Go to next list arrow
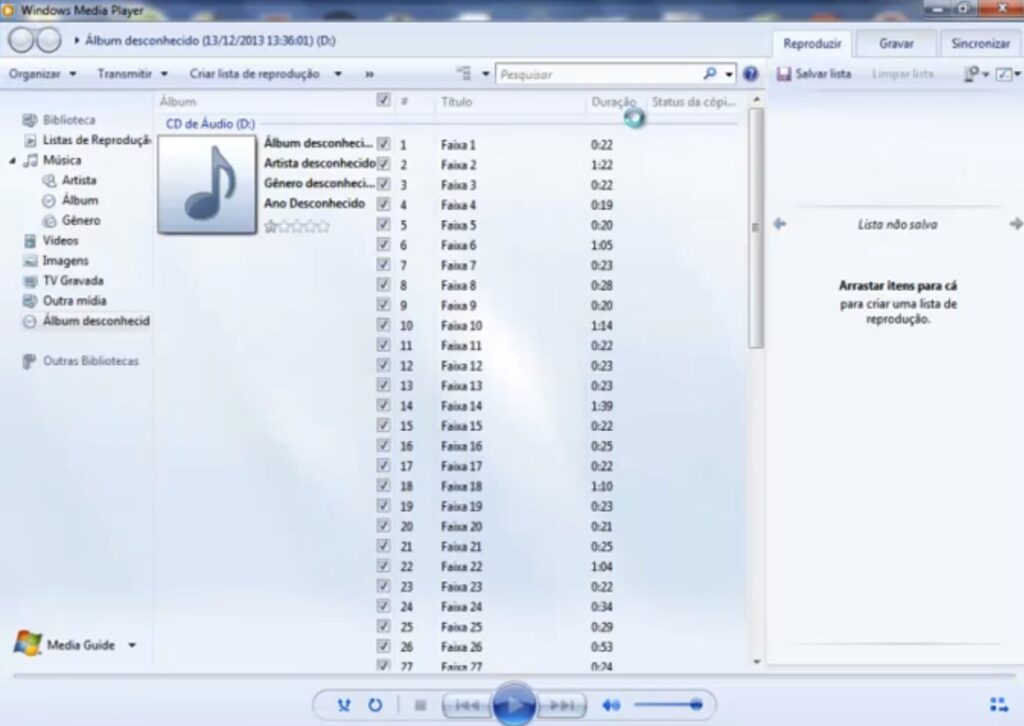The image size is (1024, 726). pos(1016,224)
